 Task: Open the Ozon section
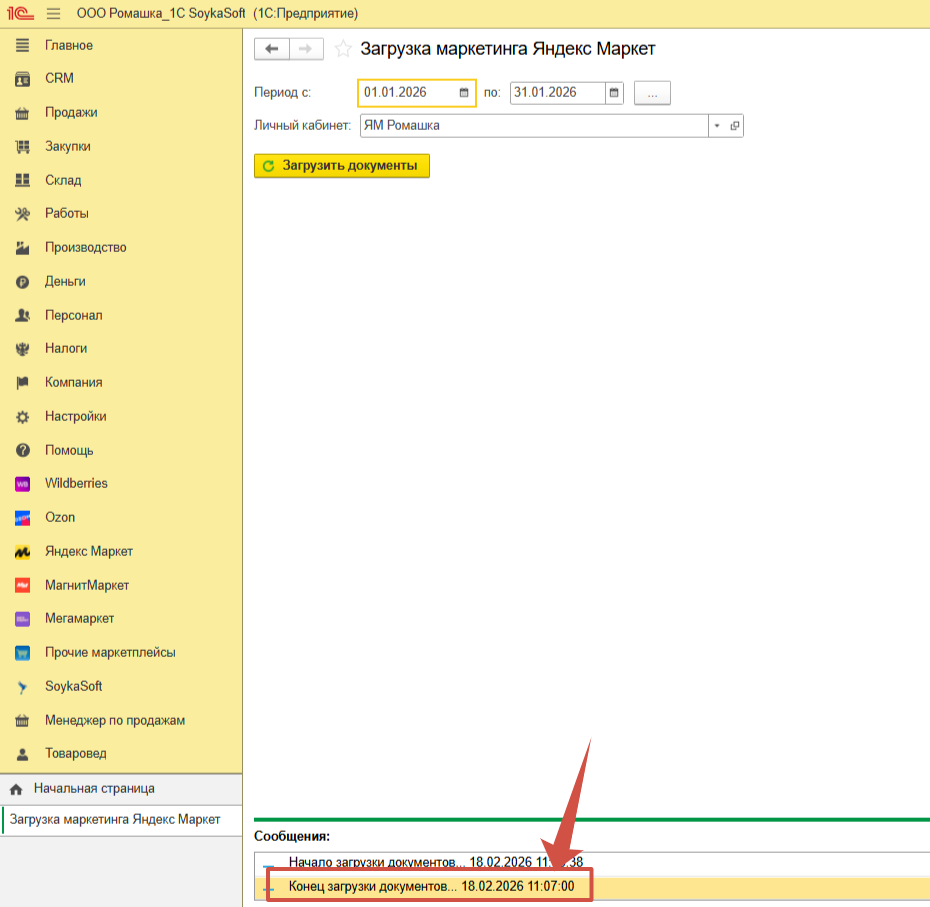[60, 517]
